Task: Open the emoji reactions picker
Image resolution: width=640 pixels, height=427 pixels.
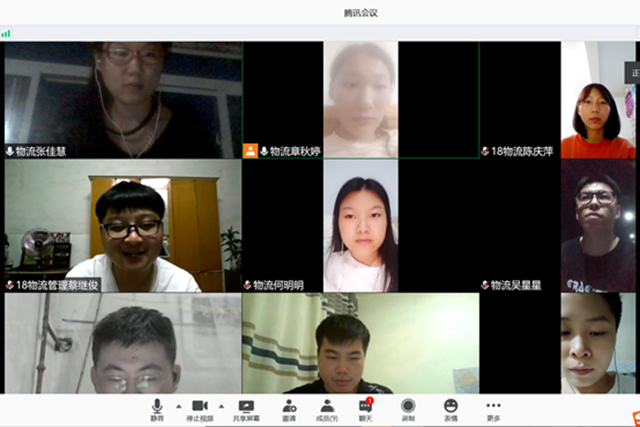Action: (451, 408)
